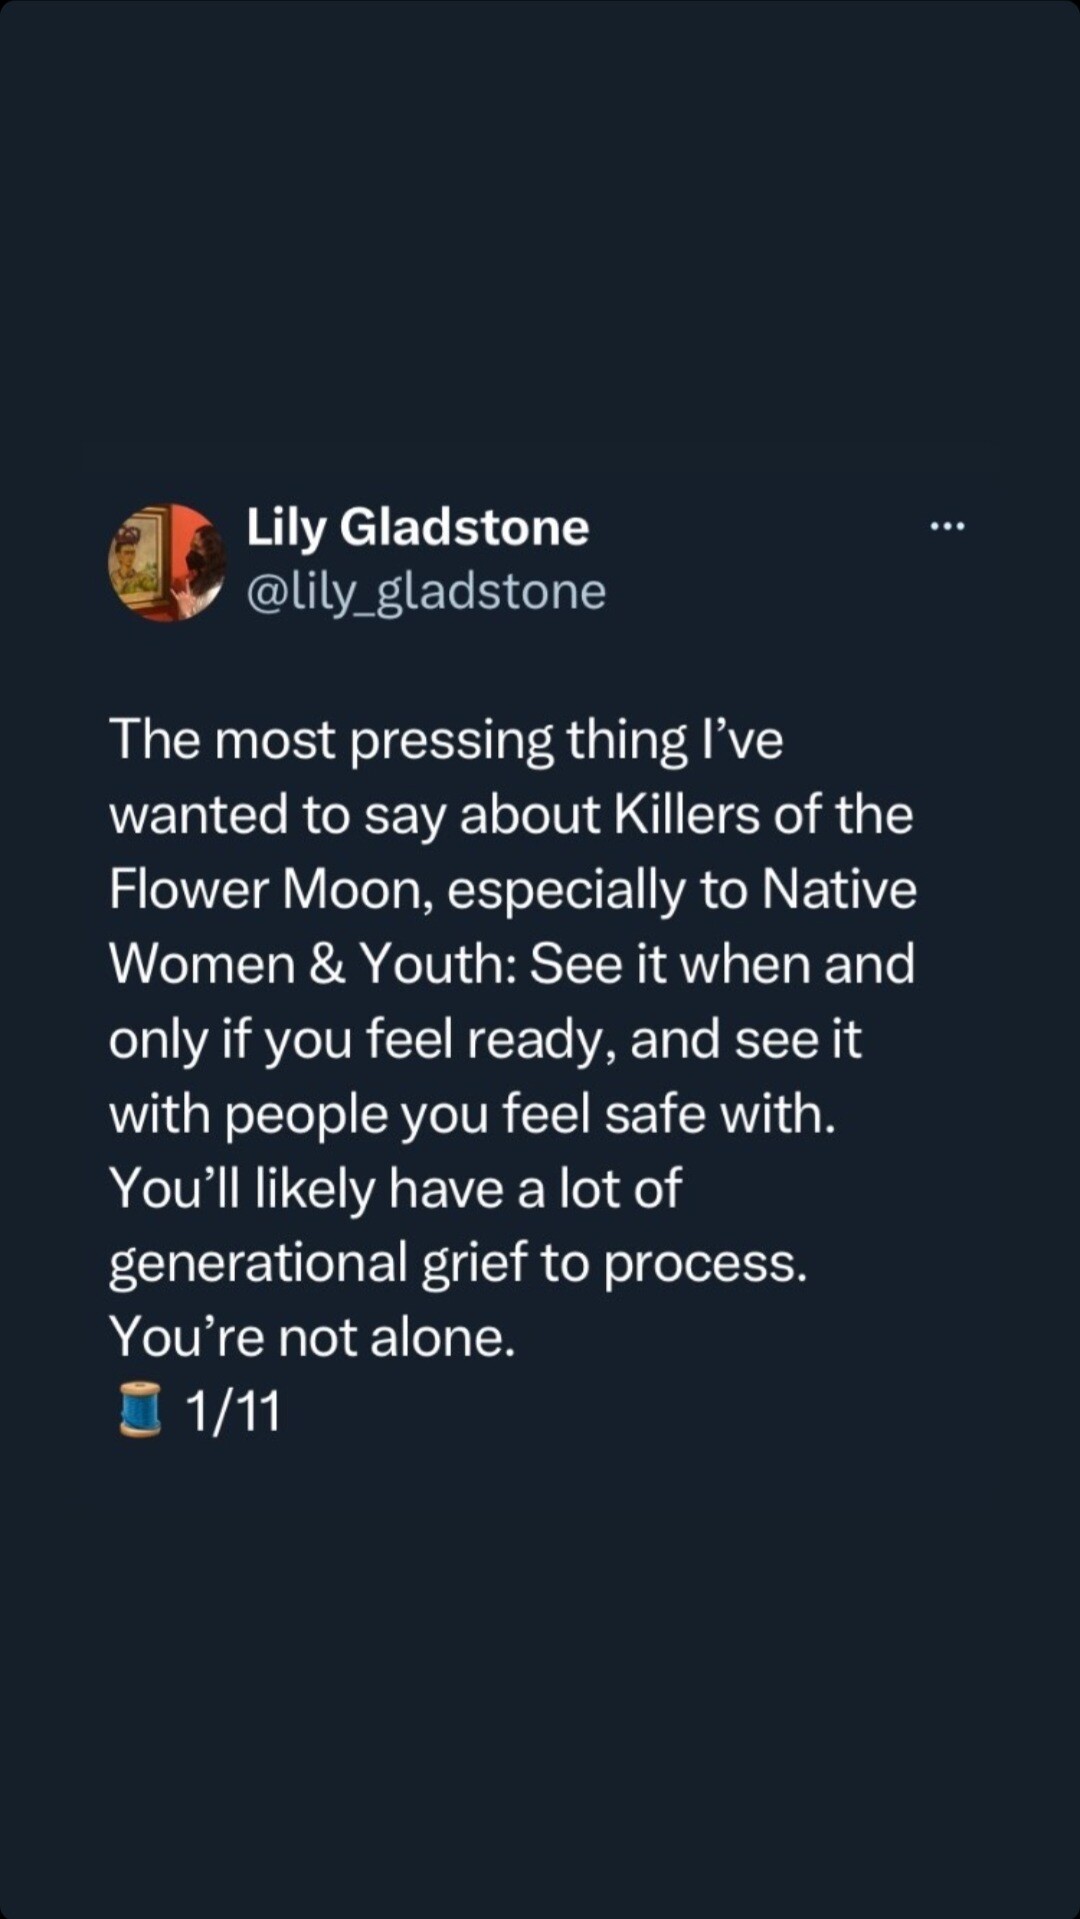Open the three-dot more options menu
The height and width of the screenshot is (1919, 1080).
947,526
